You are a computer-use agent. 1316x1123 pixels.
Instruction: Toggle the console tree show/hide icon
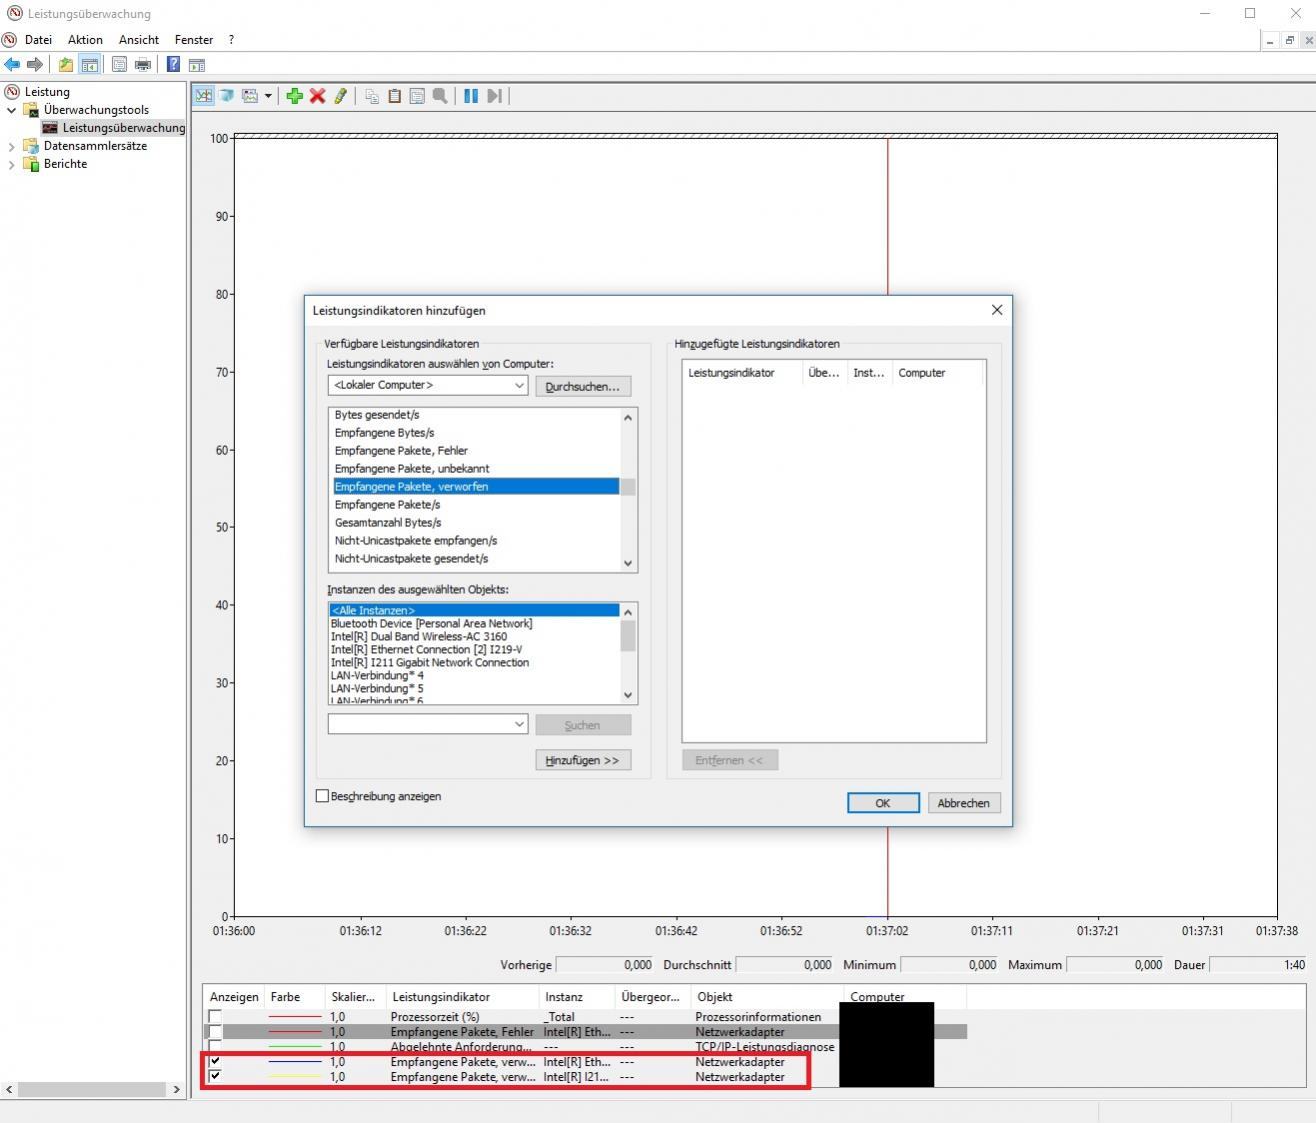(89, 65)
